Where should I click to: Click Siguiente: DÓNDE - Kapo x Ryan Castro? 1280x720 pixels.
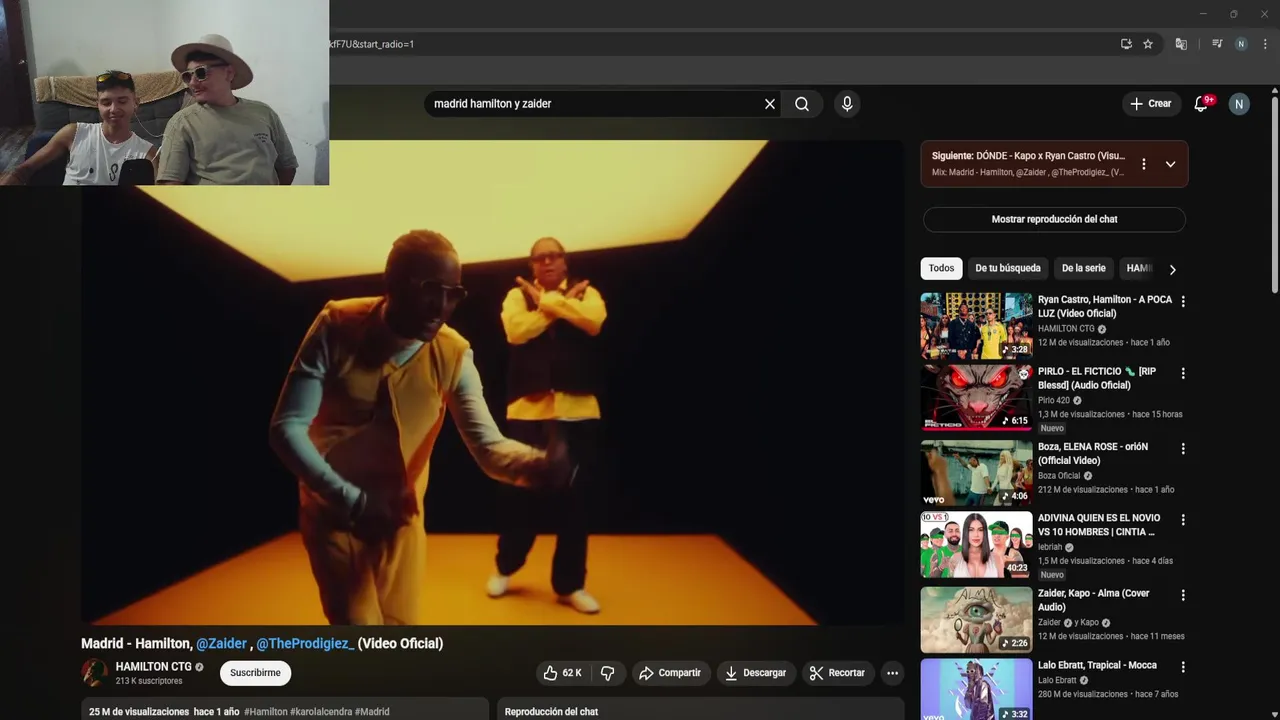click(x=1028, y=156)
